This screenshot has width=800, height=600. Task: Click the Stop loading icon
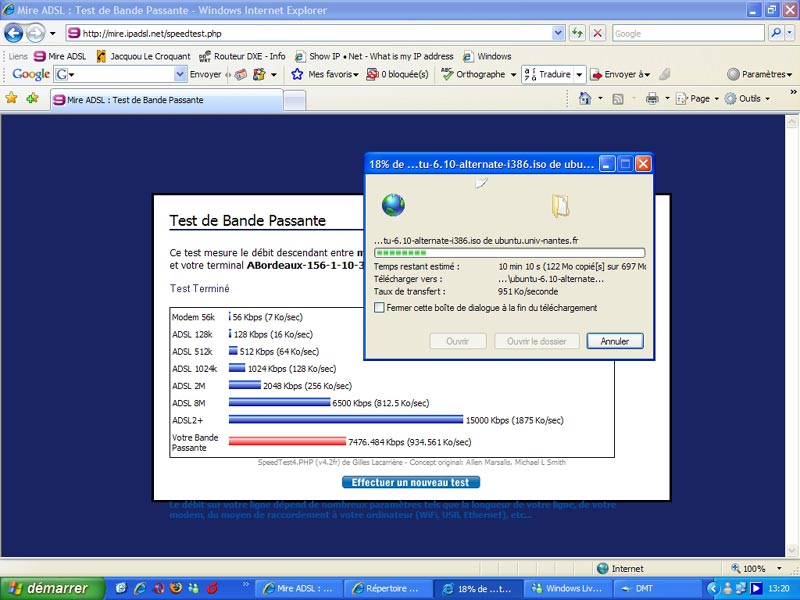pos(597,33)
